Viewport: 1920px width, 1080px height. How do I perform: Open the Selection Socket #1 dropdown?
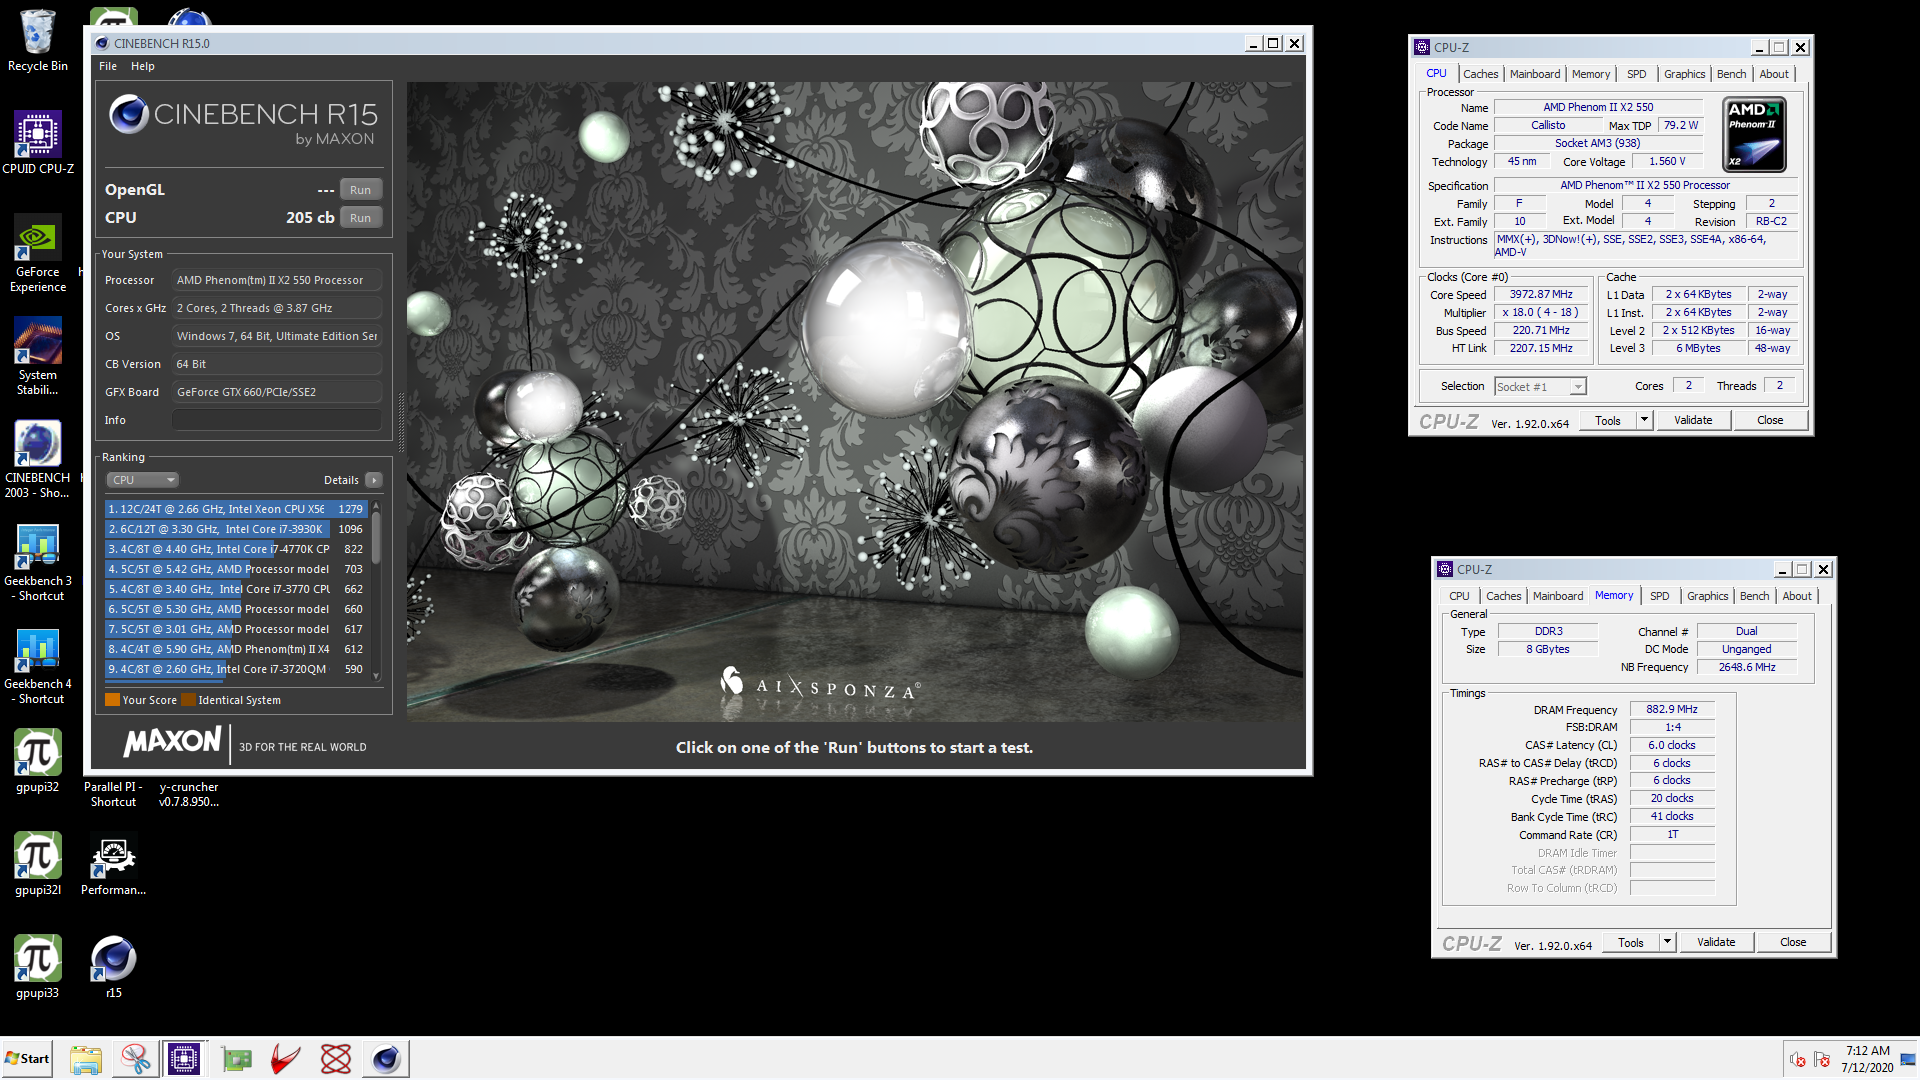pyautogui.click(x=1540, y=387)
